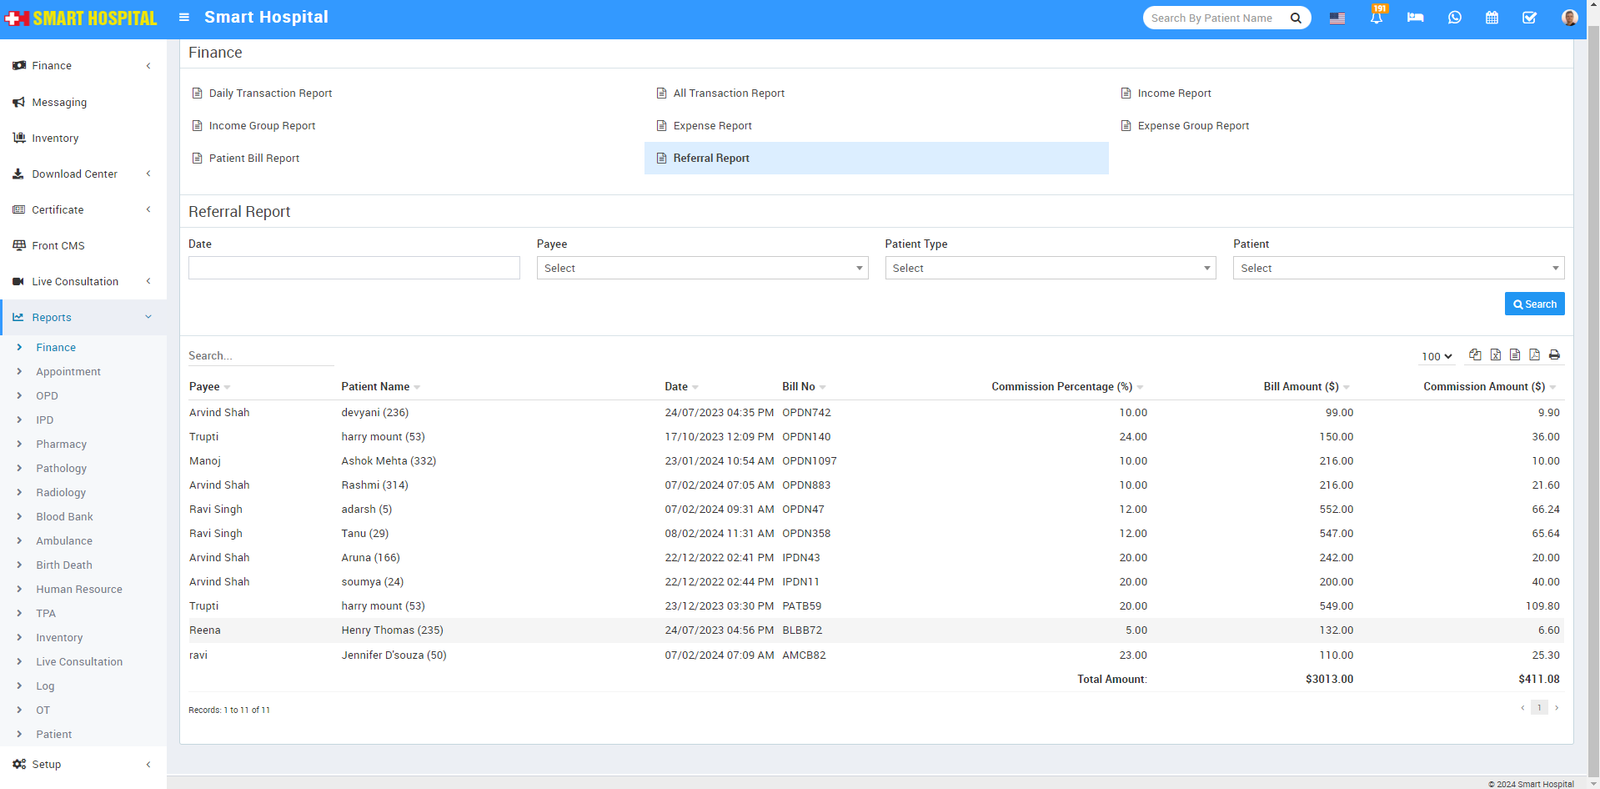Copy table data to clipboard
This screenshot has width=1600, height=789.
(1475, 355)
